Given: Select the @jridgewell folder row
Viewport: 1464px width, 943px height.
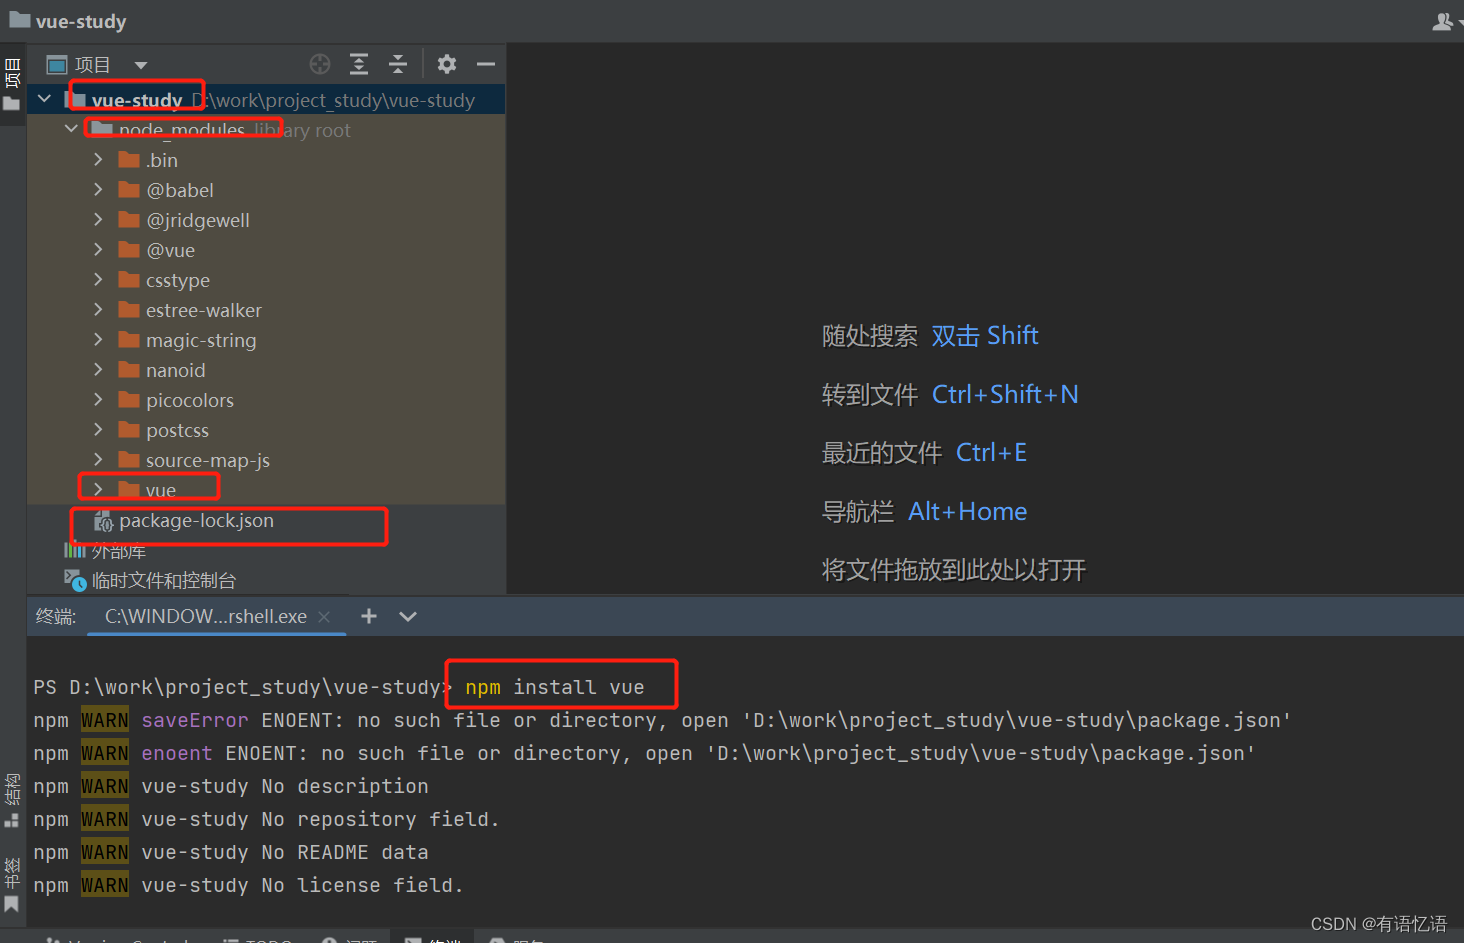Looking at the screenshot, I should (266, 220).
